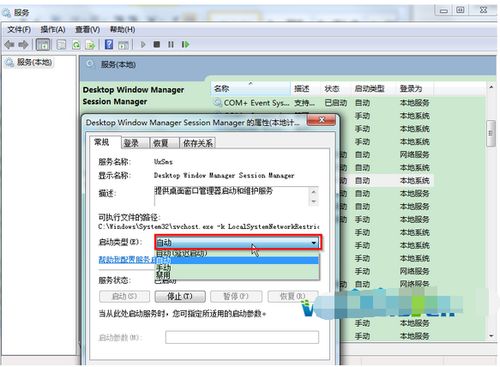Click the Export List toolbar icon
Viewport: 500px width, 367px height.
[x=90, y=44]
